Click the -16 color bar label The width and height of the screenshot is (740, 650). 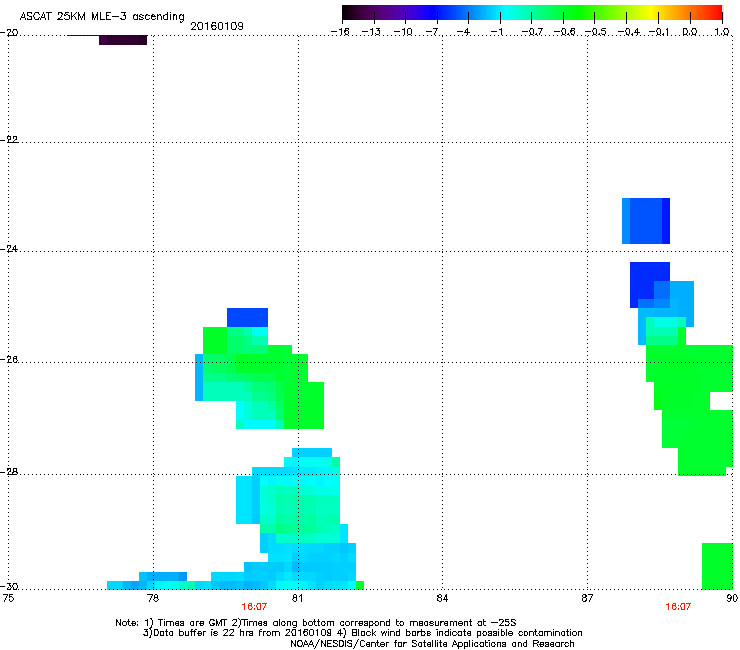click(340, 32)
